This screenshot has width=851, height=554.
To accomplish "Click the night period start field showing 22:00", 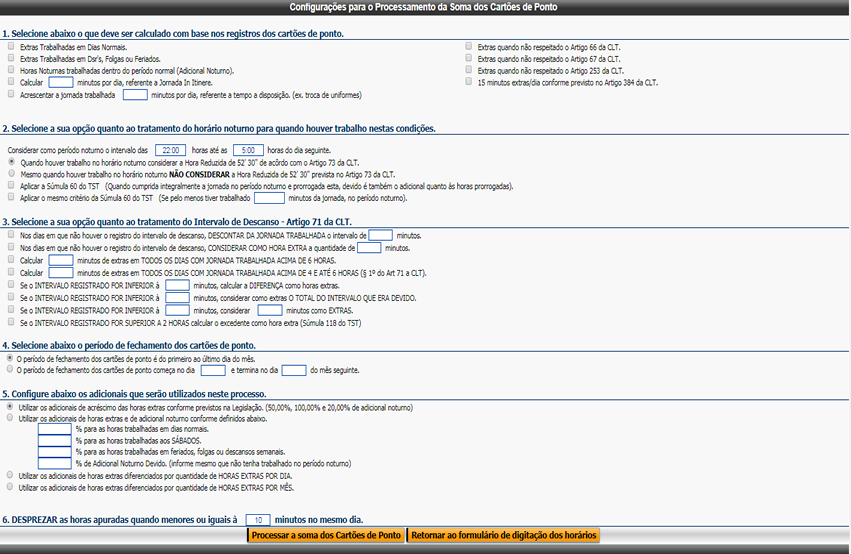I will pos(170,149).
